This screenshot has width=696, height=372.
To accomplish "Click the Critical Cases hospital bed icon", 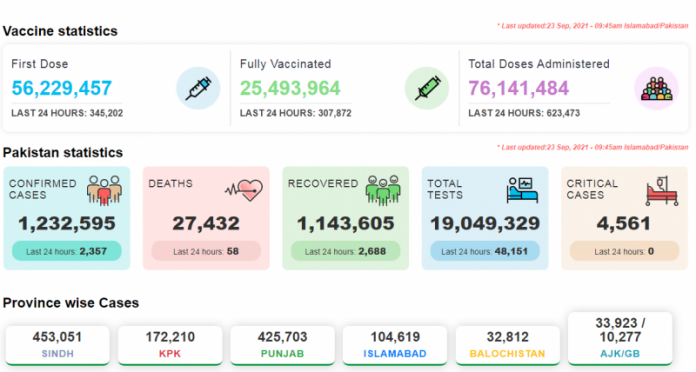I will pyautogui.click(x=662, y=190).
